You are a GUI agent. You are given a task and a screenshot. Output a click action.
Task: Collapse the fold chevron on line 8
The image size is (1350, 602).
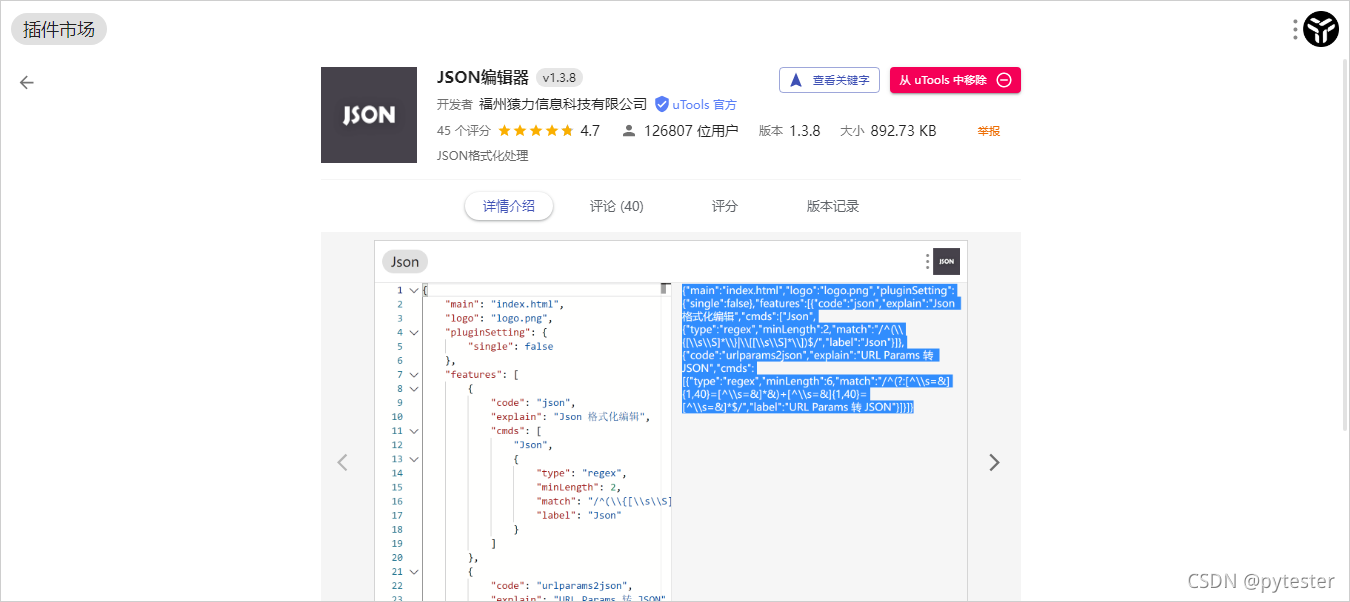click(414, 388)
